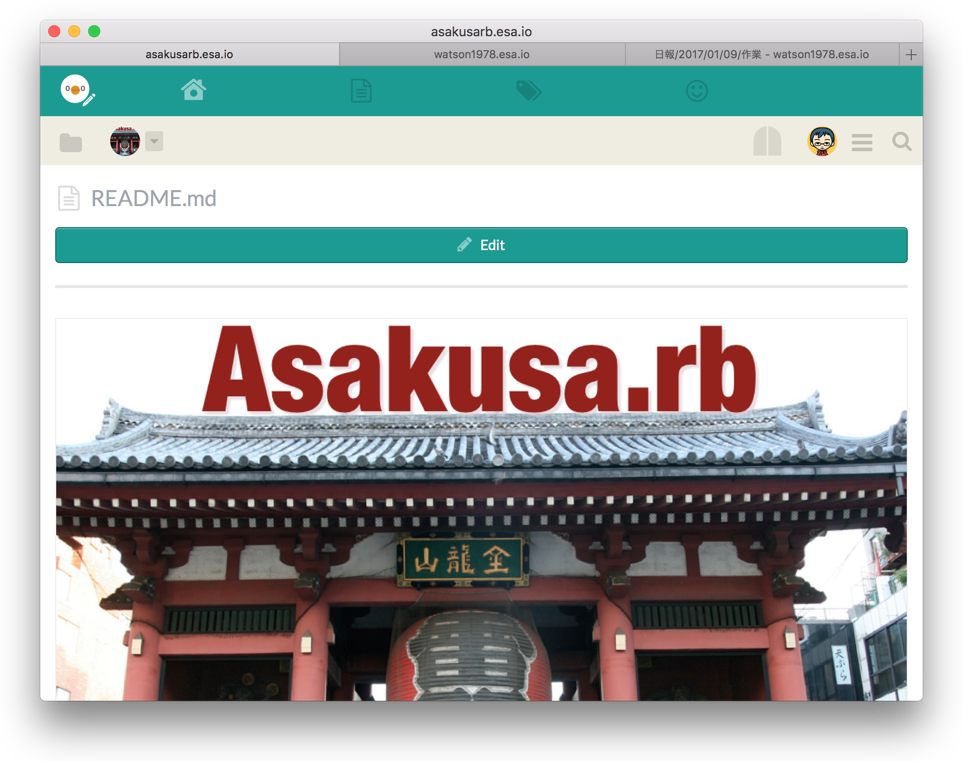Open the user profile avatar with glasses
Image resolution: width=963 pixels, height=761 pixels.
tap(822, 141)
